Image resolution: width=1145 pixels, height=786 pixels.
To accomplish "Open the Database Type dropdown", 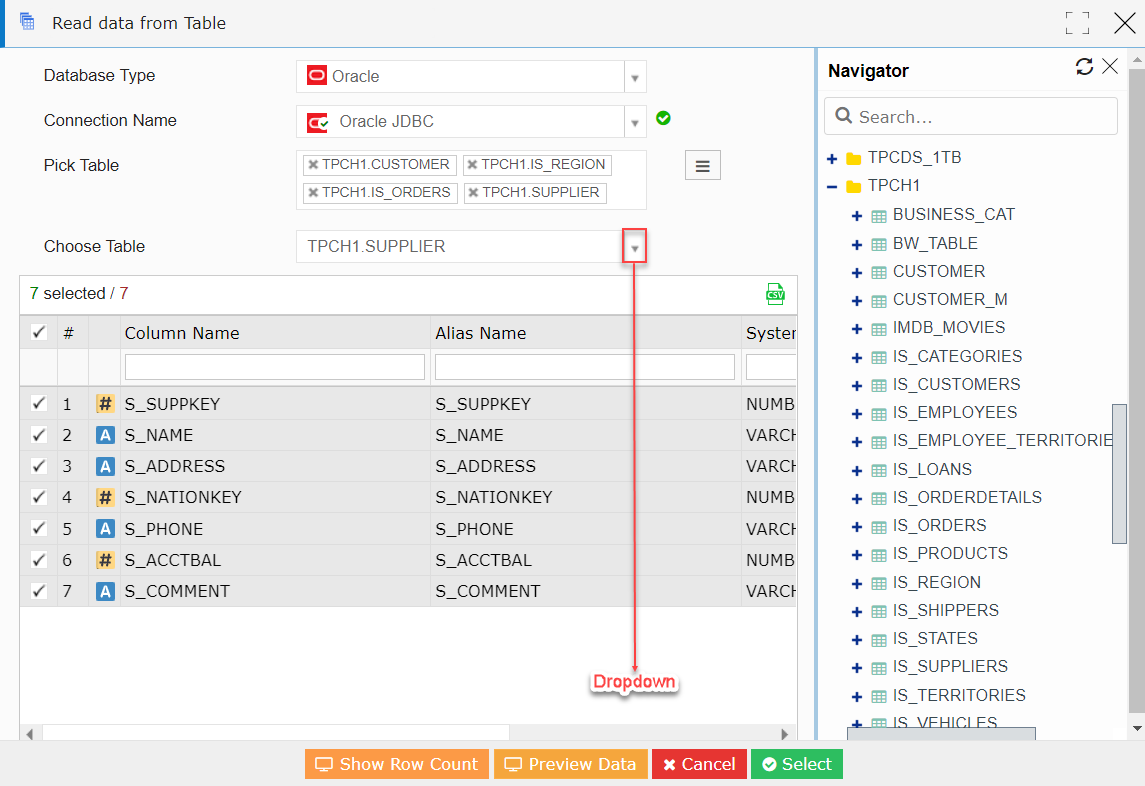I will (x=635, y=76).
